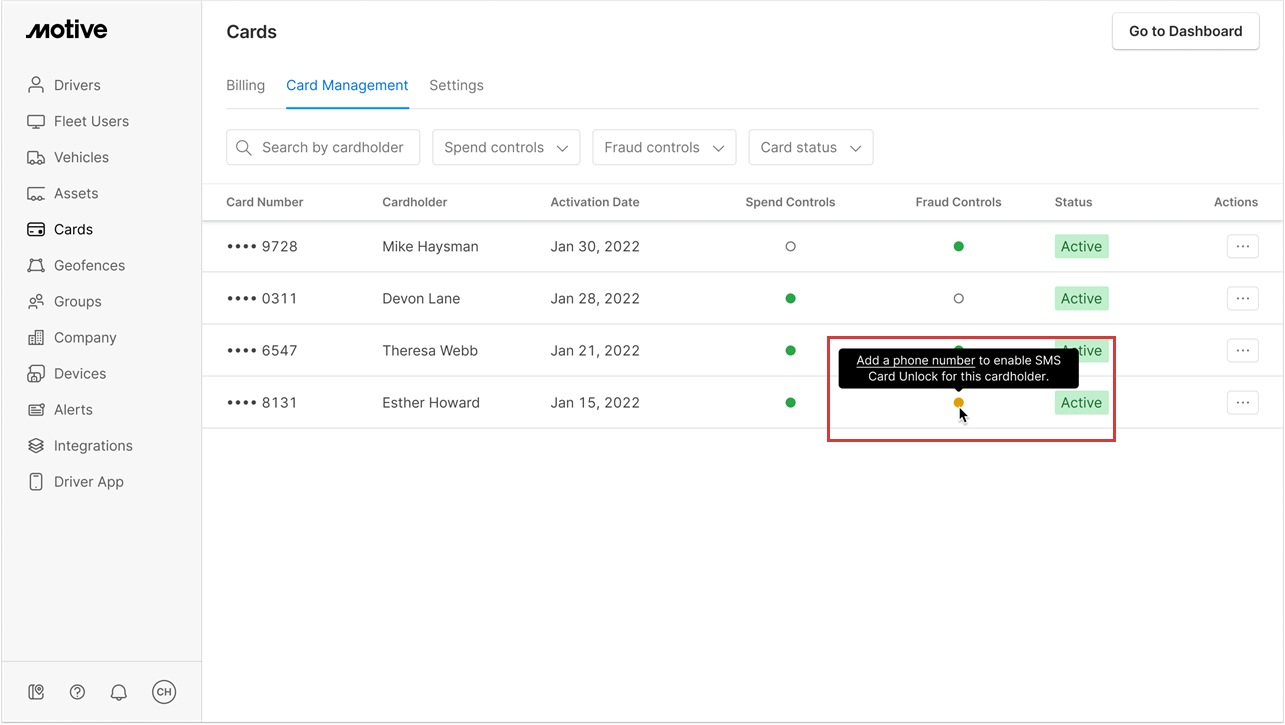The image size is (1285, 725).
Task: Open Groups people icon
Action: [x=36, y=301]
